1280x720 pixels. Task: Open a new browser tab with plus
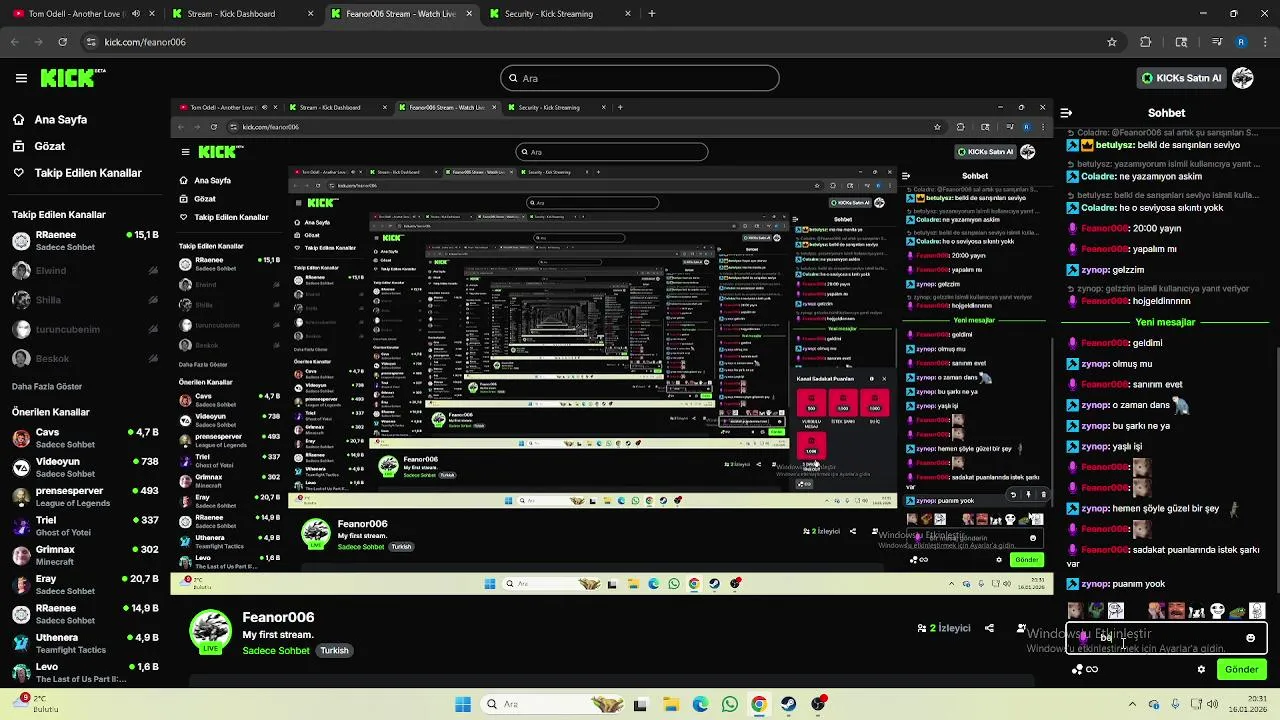(652, 14)
